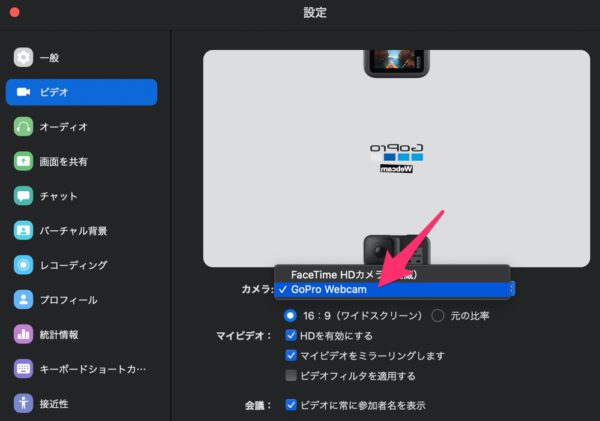The image size is (600, 421).
Task: Select the 16:9 widescreen radio button
Action: [x=290, y=316]
